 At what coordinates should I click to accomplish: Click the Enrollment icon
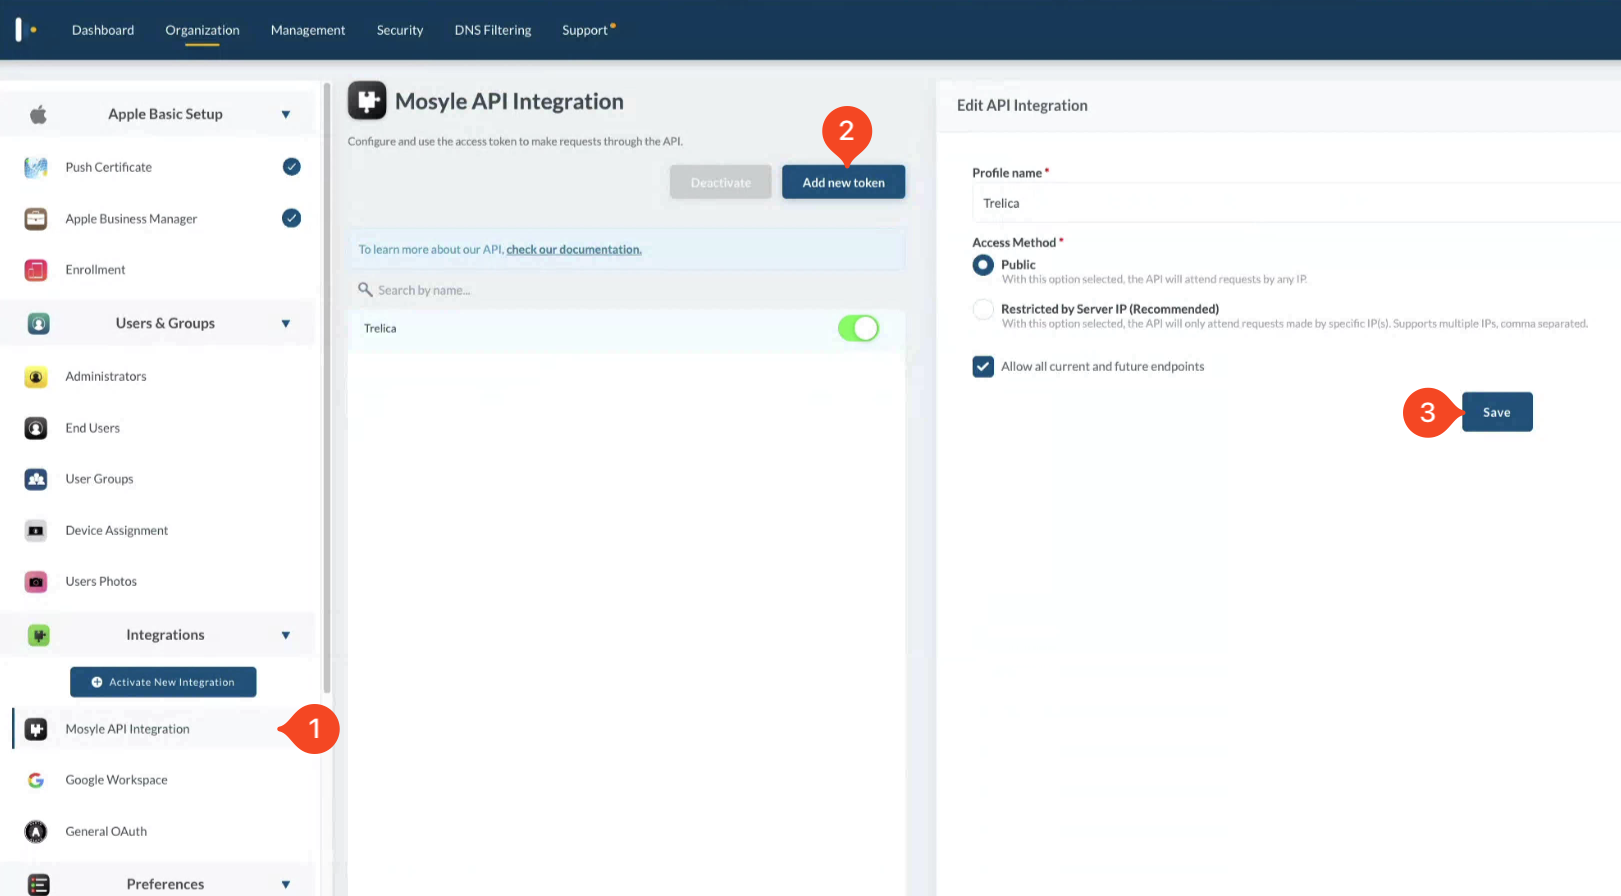coord(36,270)
